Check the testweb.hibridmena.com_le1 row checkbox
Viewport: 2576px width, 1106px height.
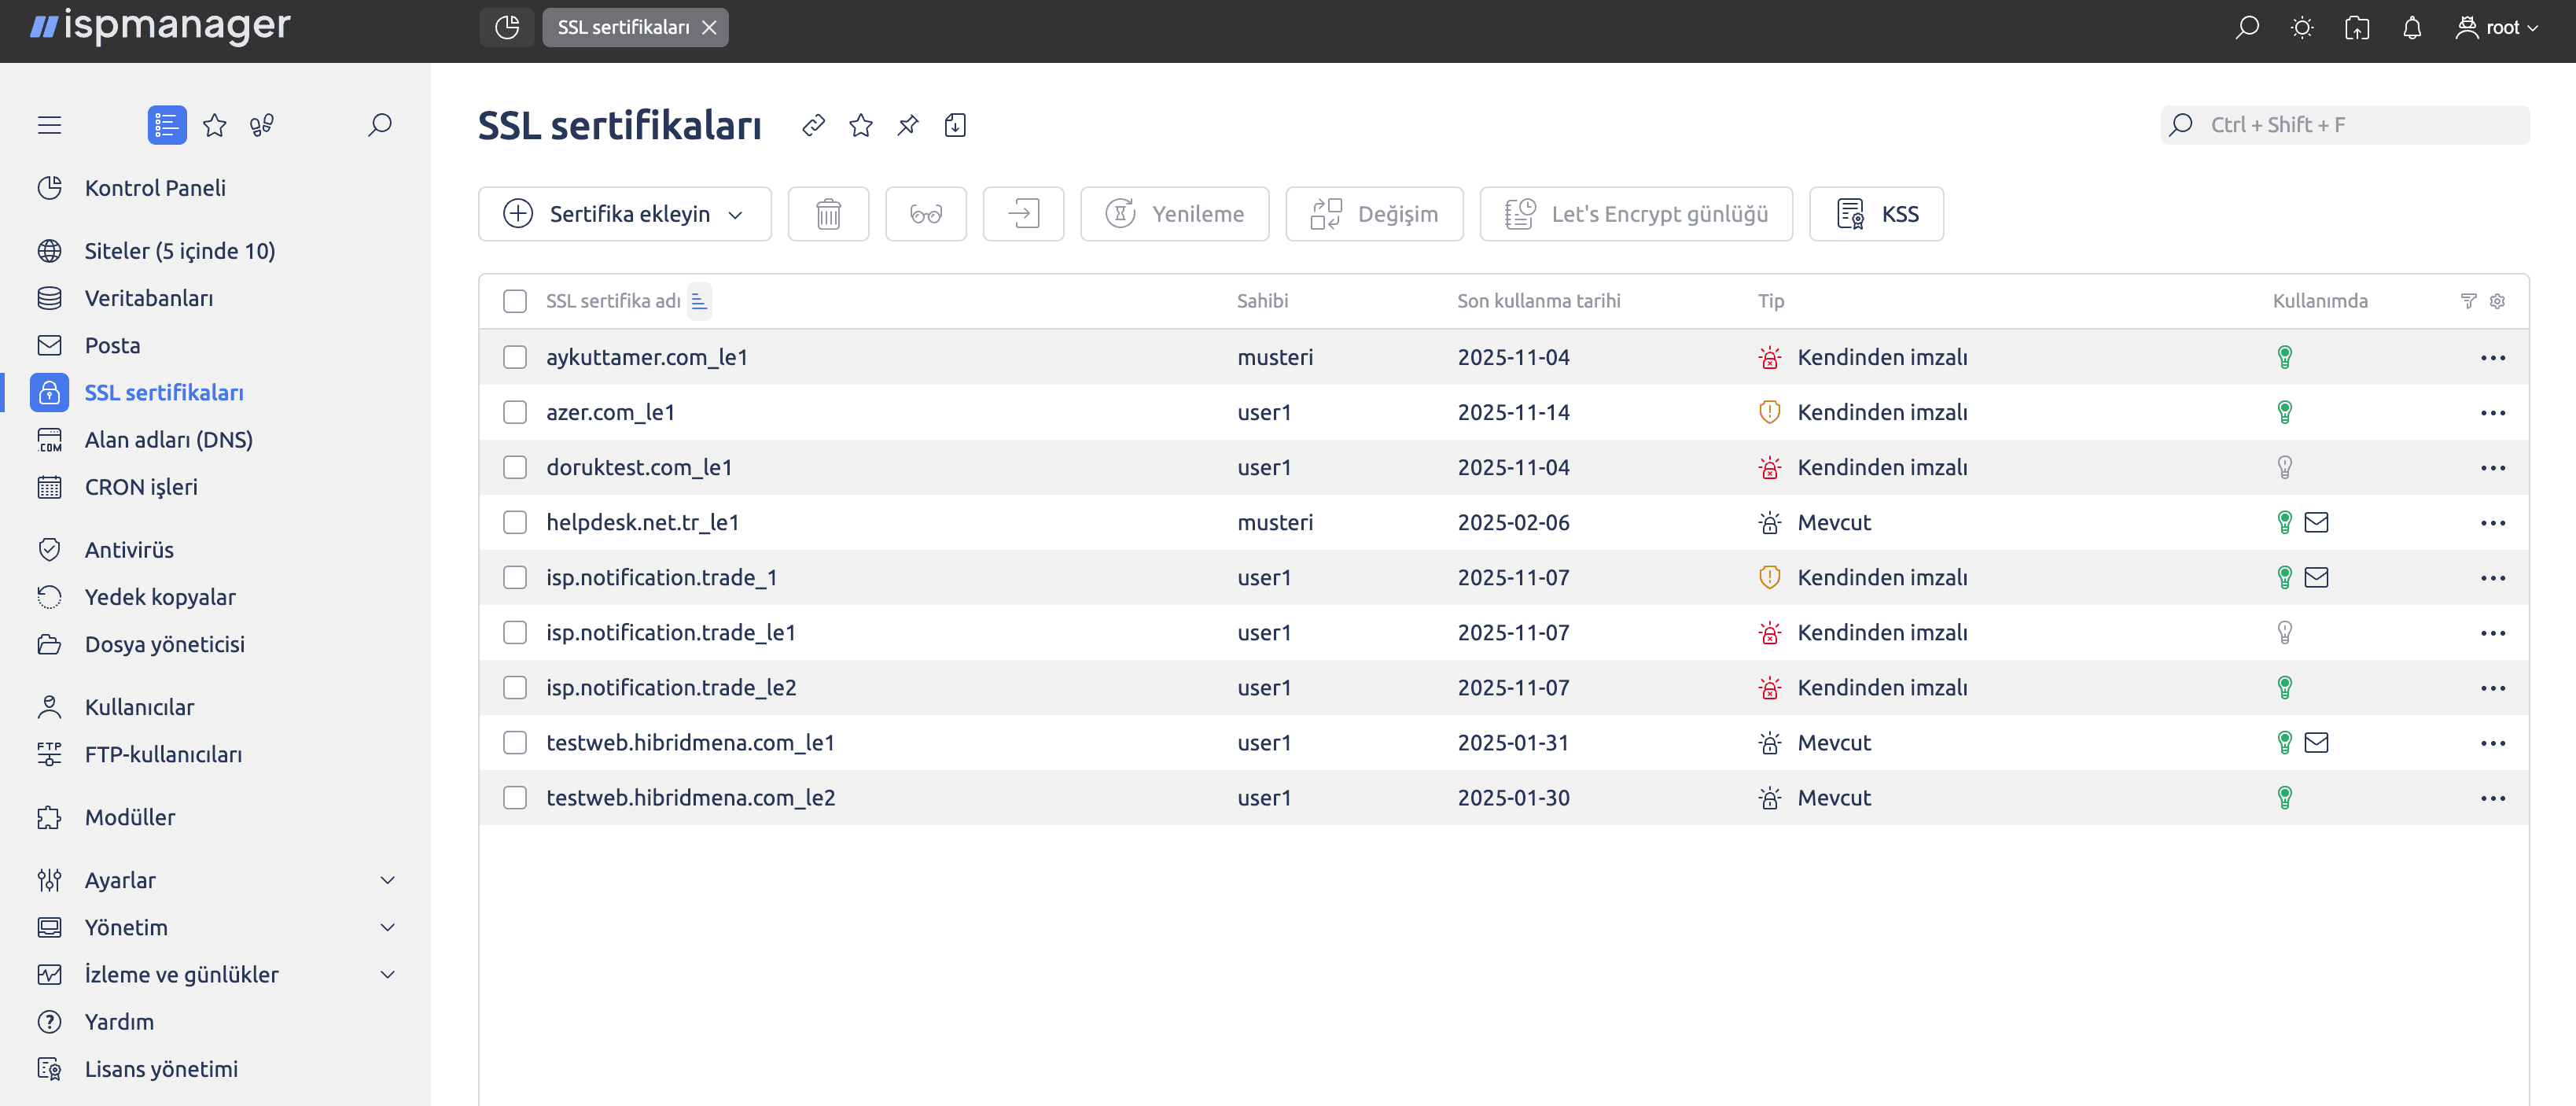pyautogui.click(x=515, y=742)
